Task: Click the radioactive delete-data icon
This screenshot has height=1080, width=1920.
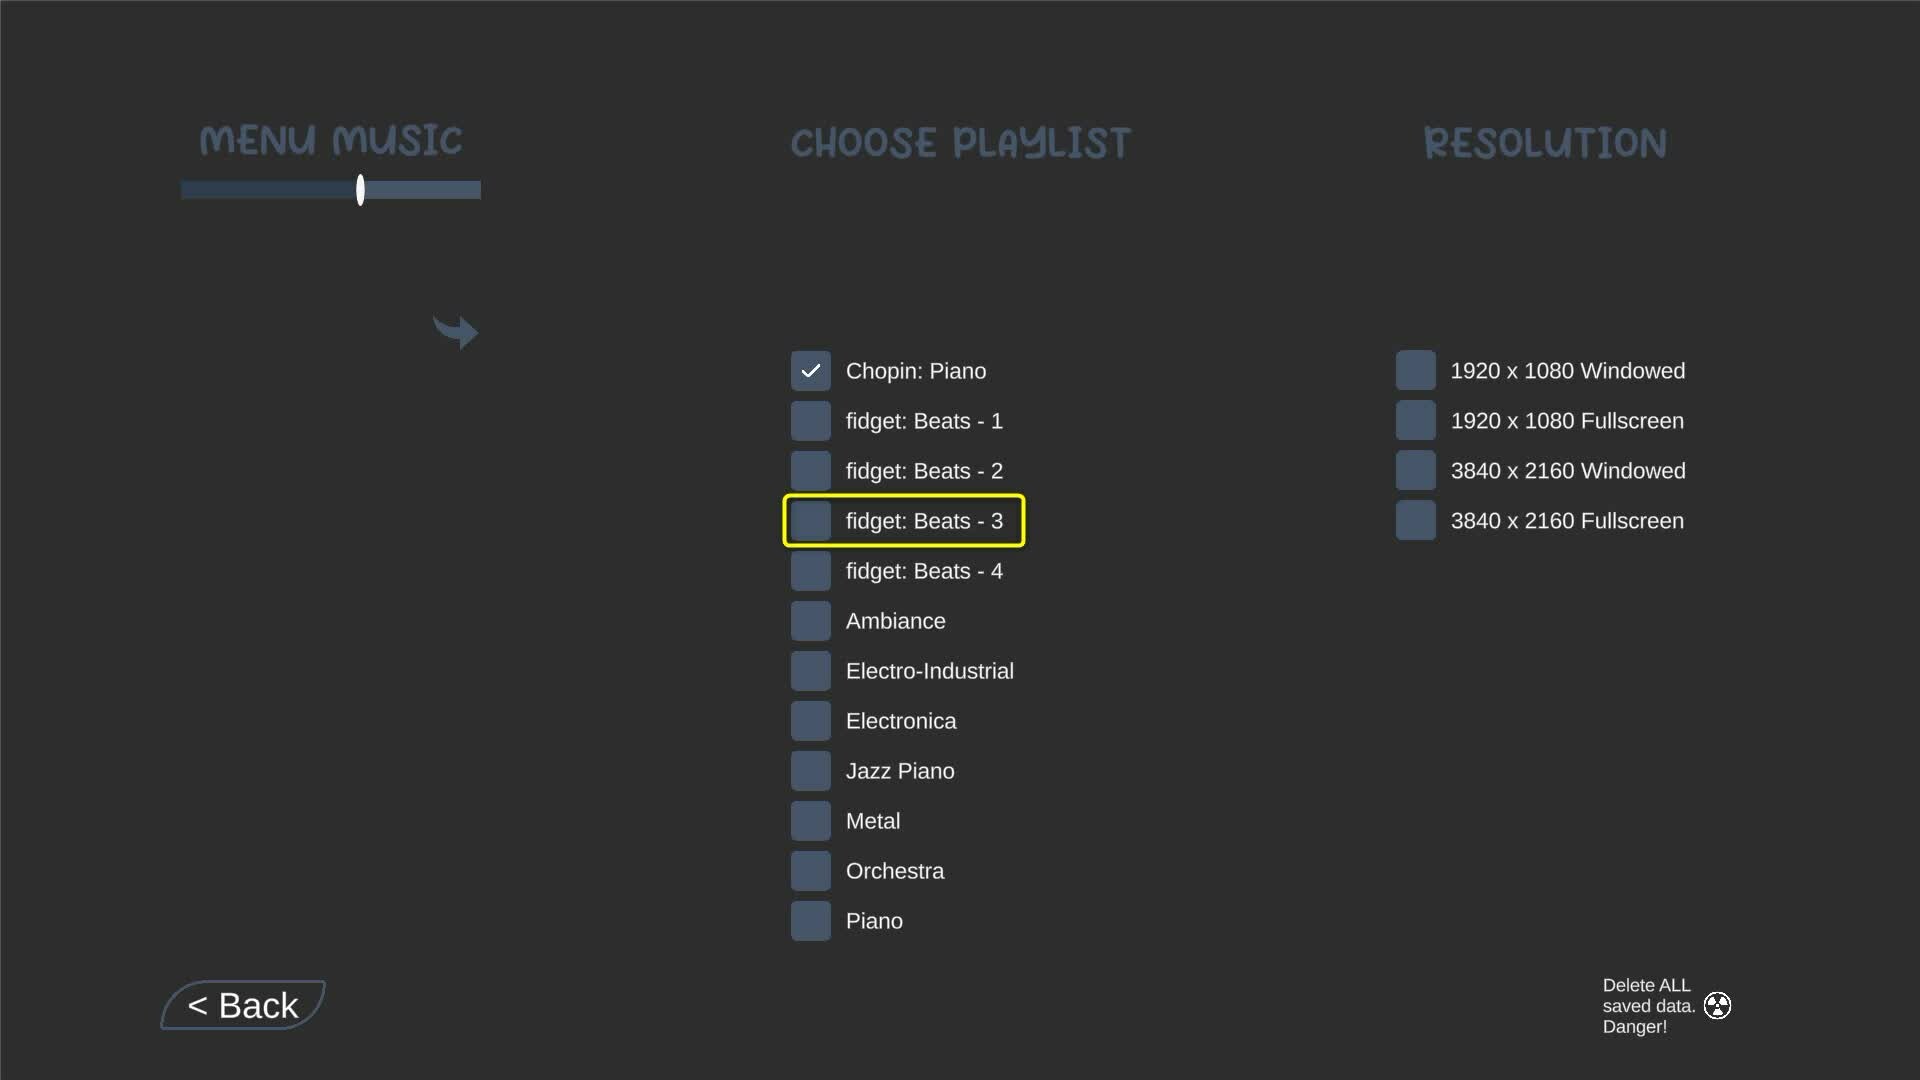Action: pyautogui.click(x=1717, y=1005)
